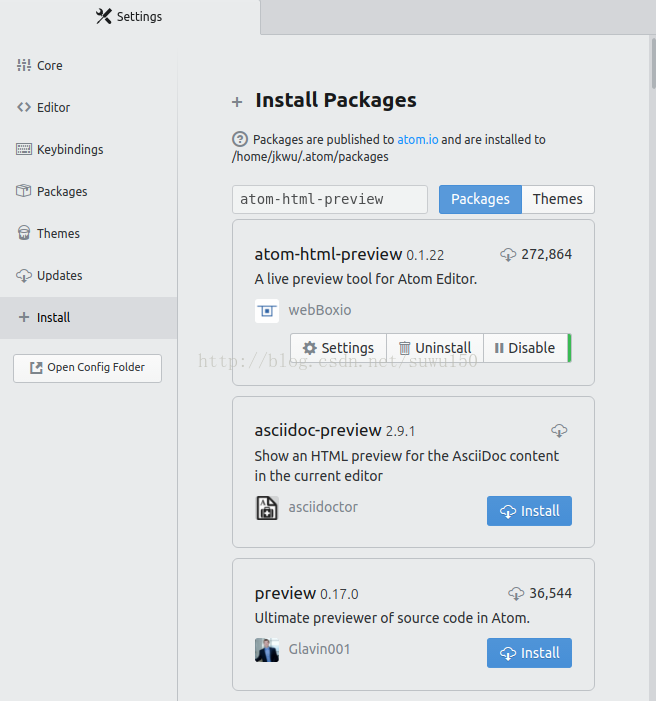Screen dimensions: 656x701
Task: Click the /home/jkwu/.atom/packages path text
Action: point(310,157)
